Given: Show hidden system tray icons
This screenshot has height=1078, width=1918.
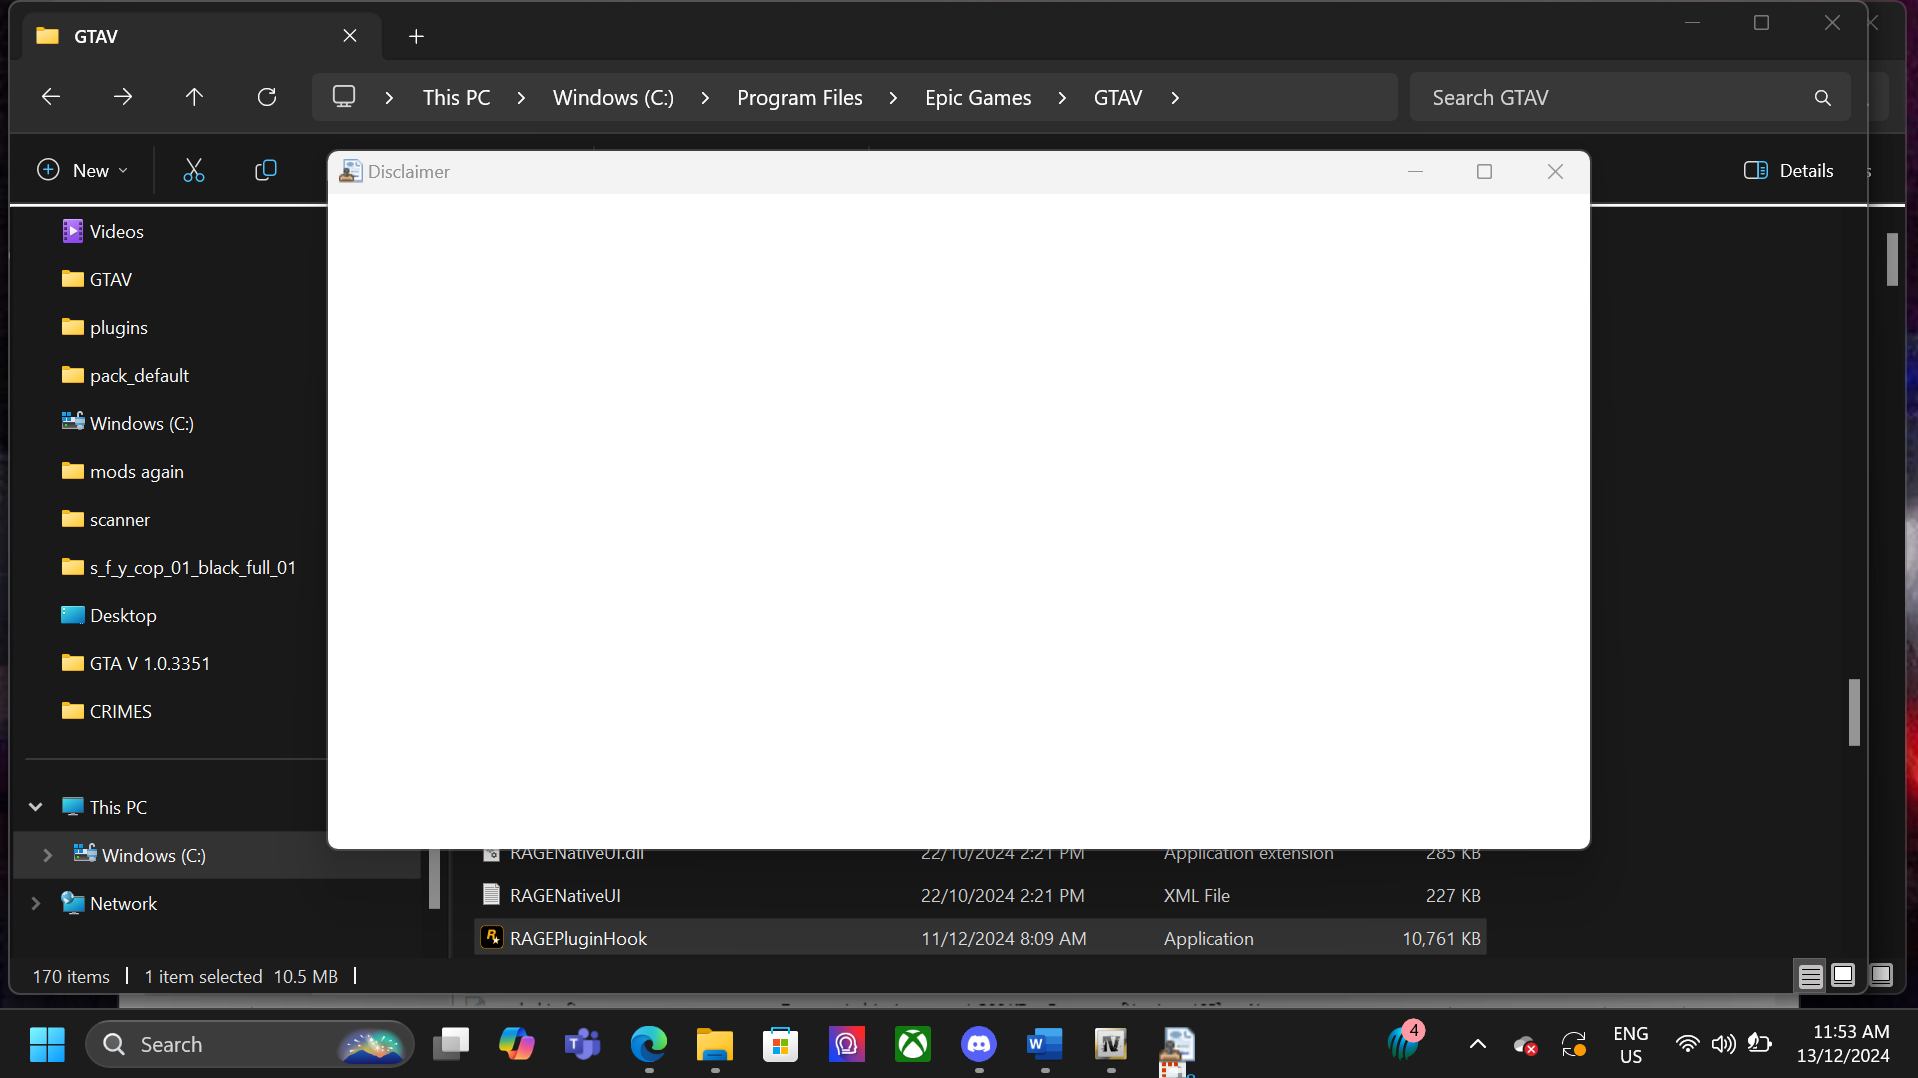Looking at the screenshot, I should click(x=1477, y=1044).
